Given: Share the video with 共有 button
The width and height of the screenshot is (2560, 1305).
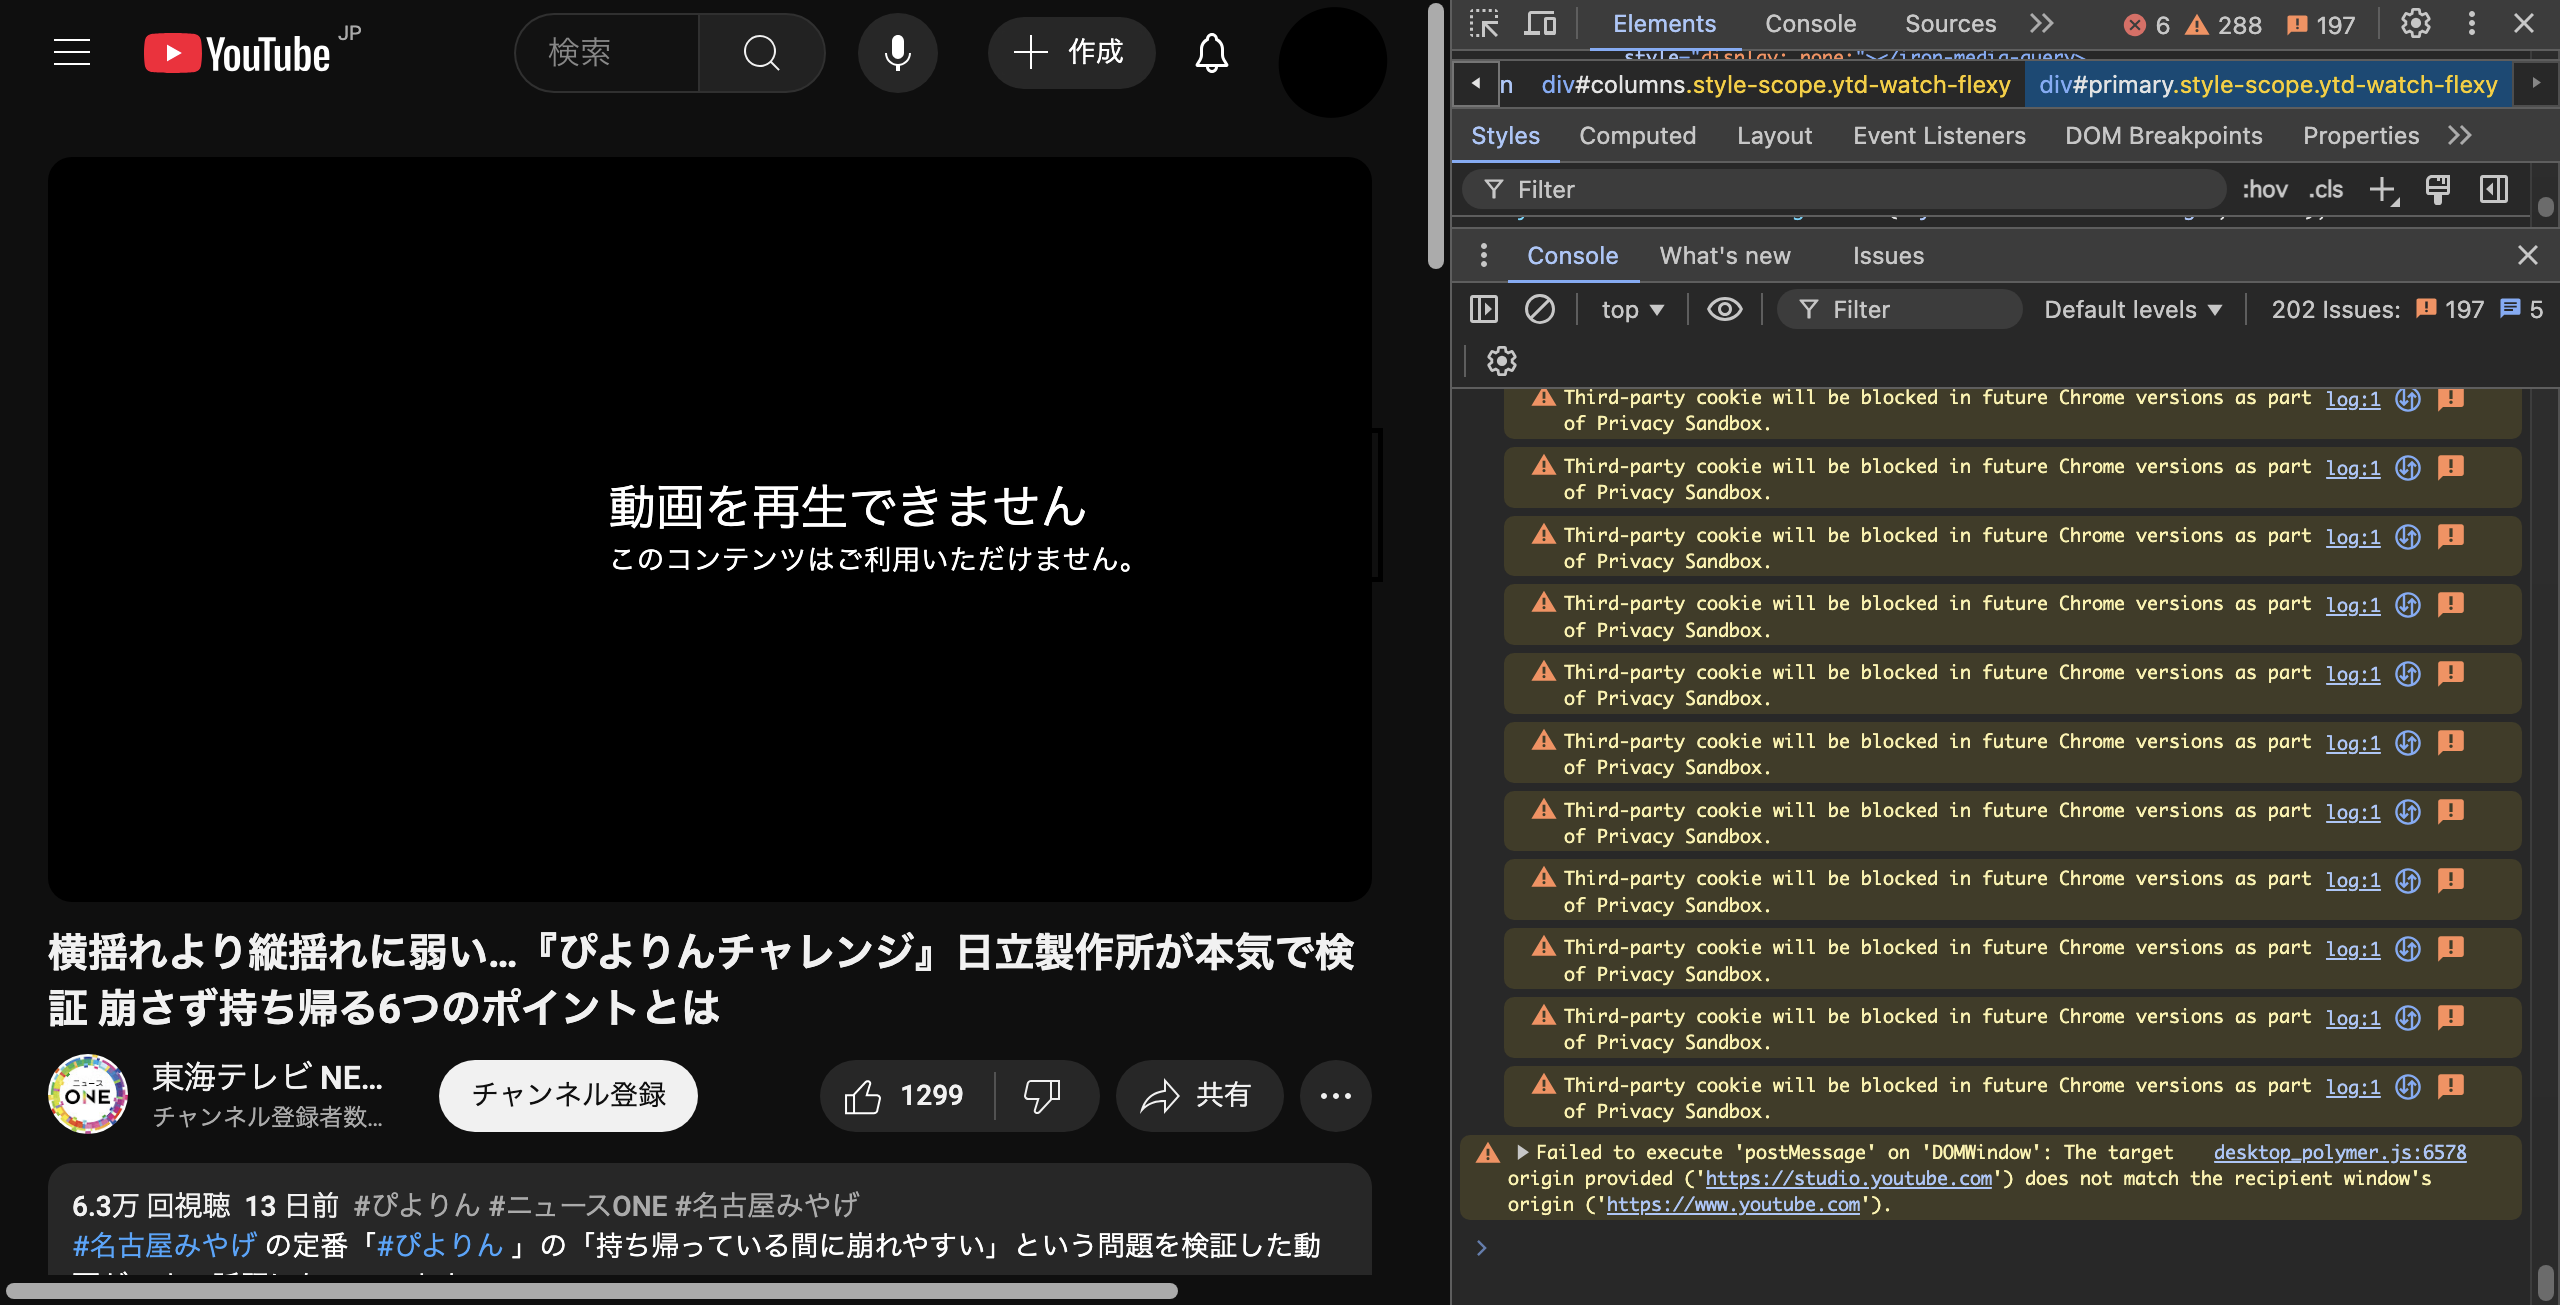Looking at the screenshot, I should 1199,1096.
